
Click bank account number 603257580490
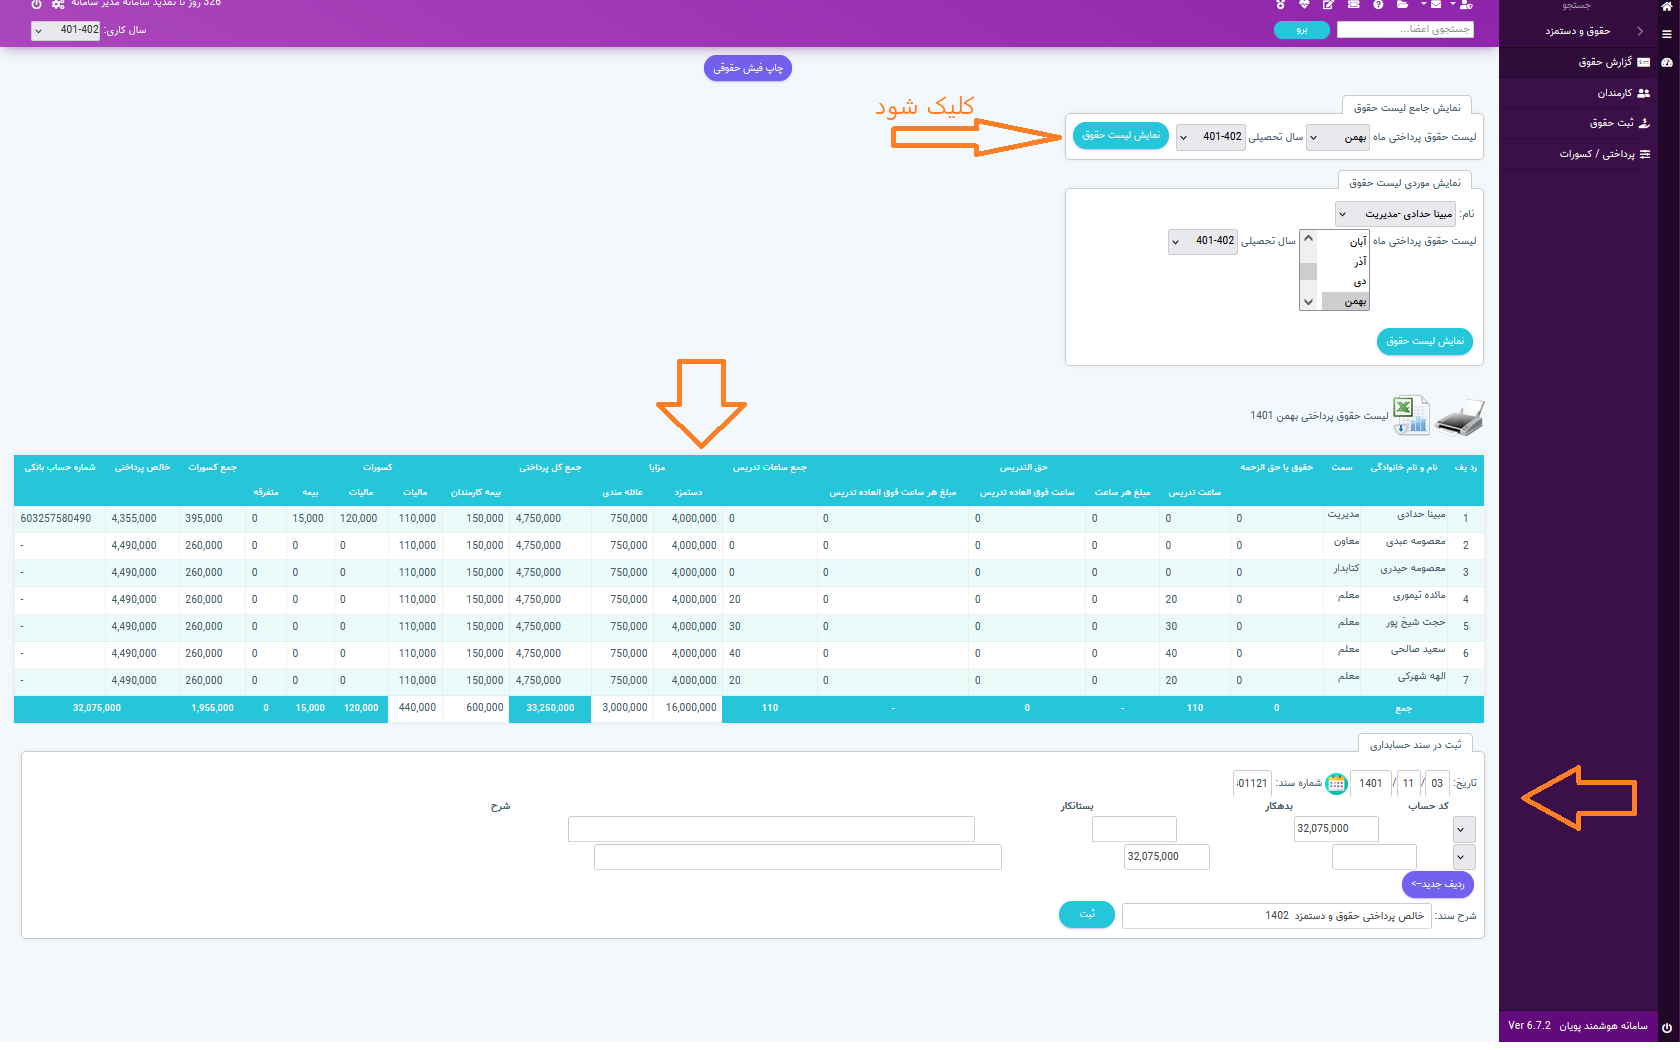point(55,519)
